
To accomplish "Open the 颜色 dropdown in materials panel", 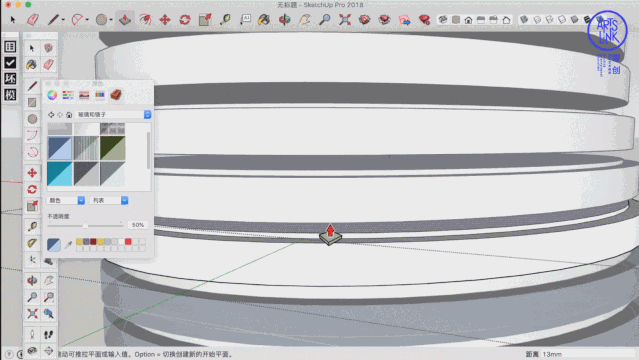I will click(x=66, y=200).
